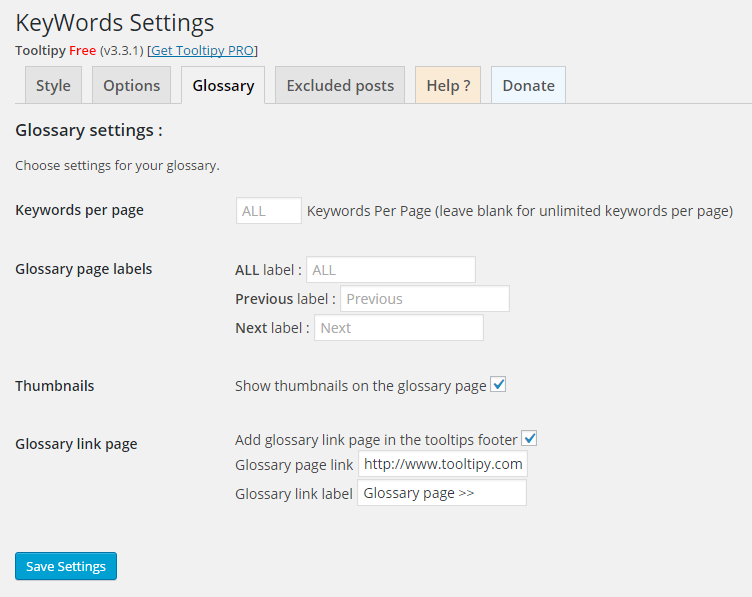
Task: Click the 'Glossary settings :' section heading
Action: point(89,130)
